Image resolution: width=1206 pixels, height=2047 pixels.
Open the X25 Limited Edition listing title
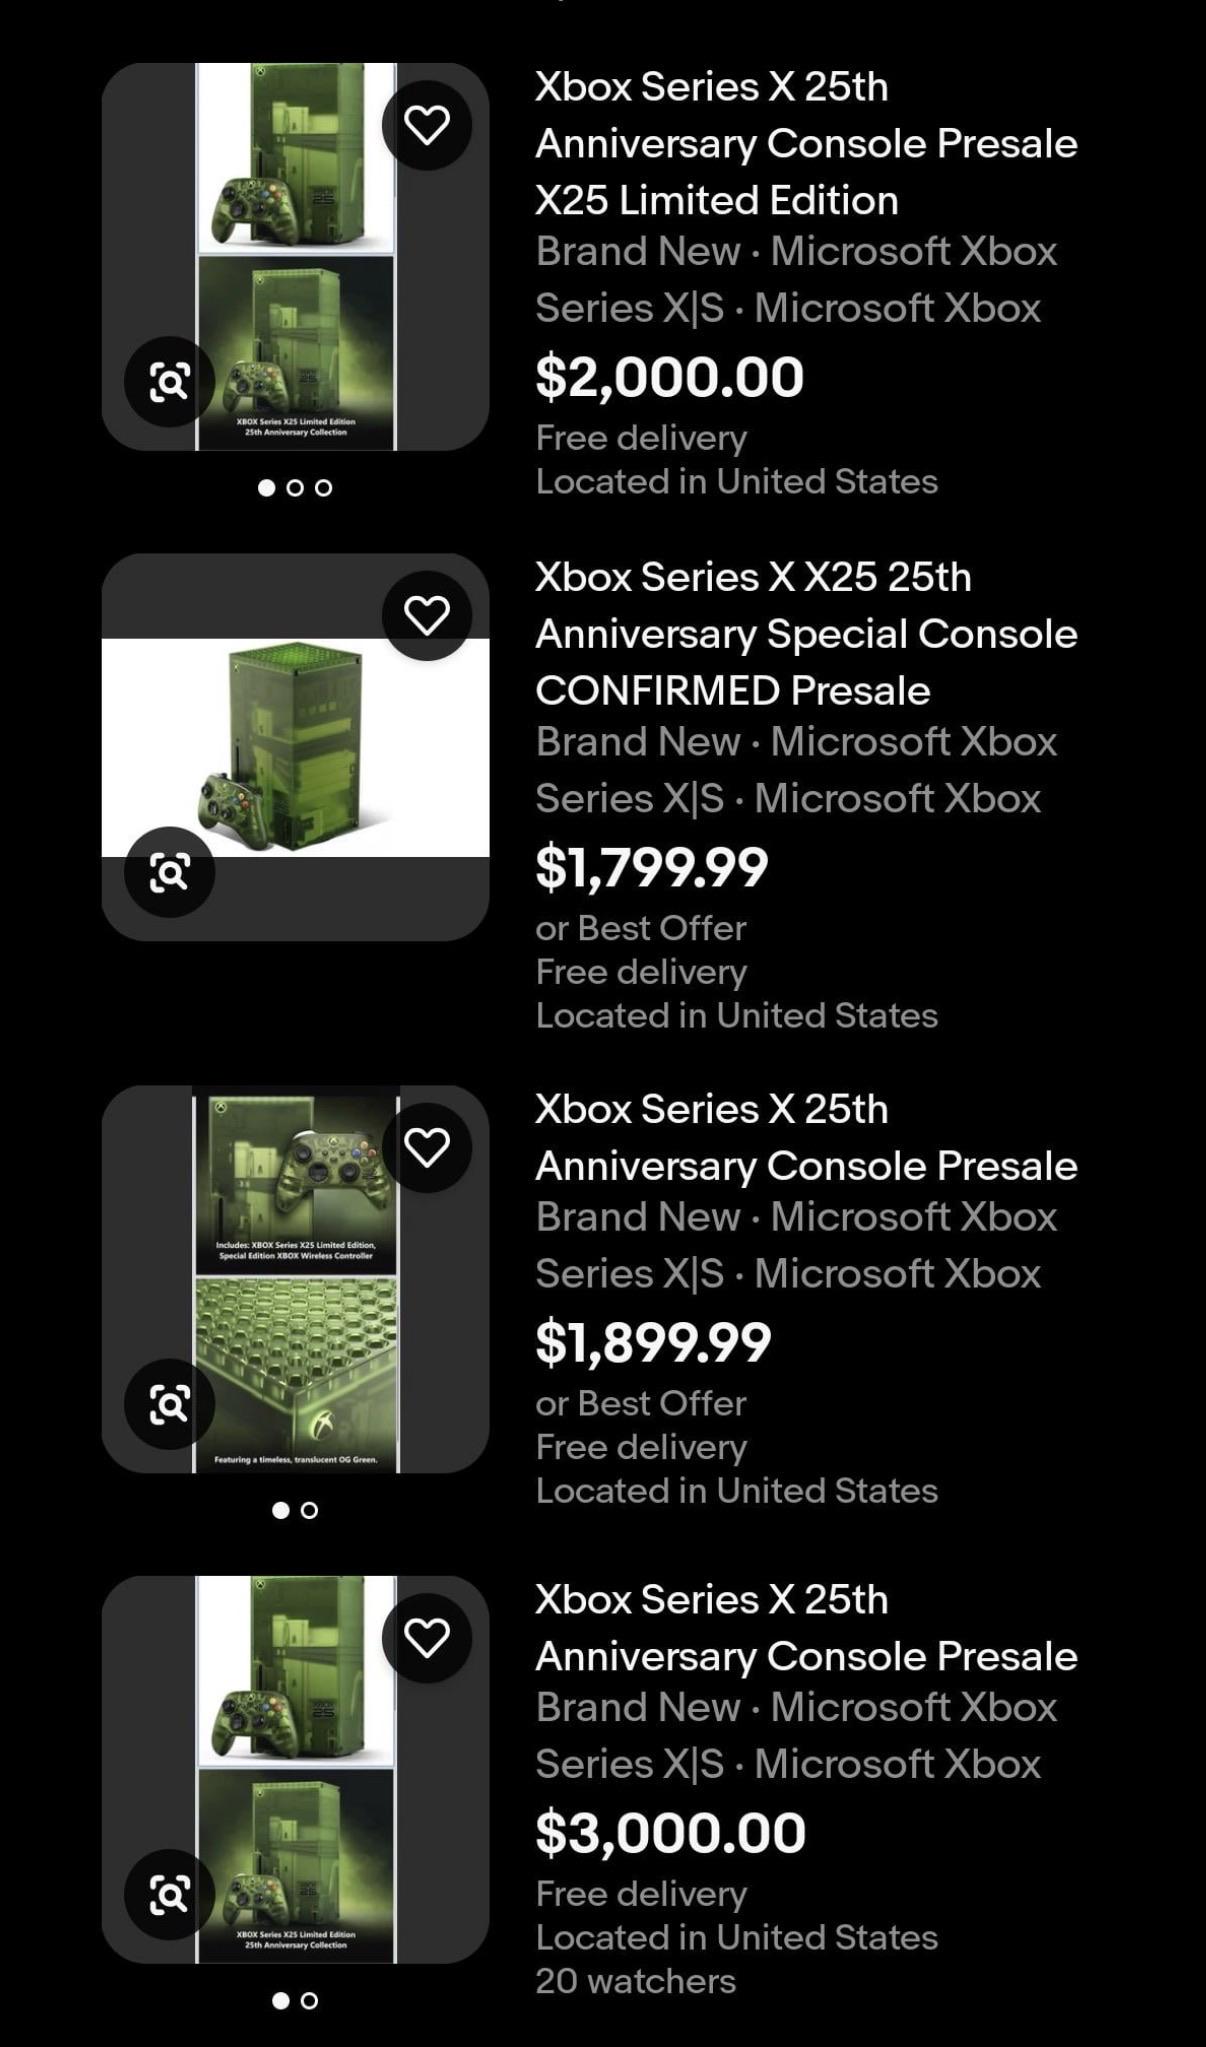point(806,144)
